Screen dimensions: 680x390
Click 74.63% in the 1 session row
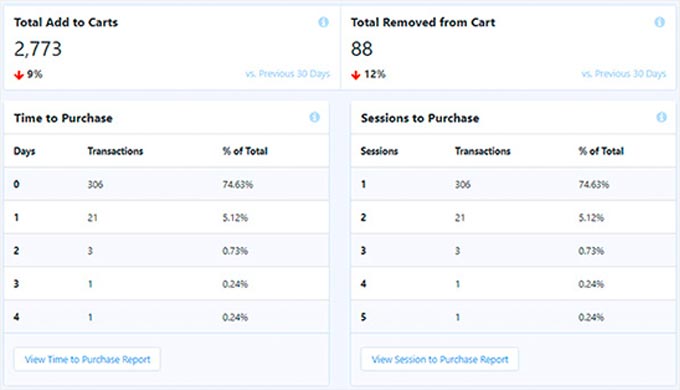click(x=594, y=184)
